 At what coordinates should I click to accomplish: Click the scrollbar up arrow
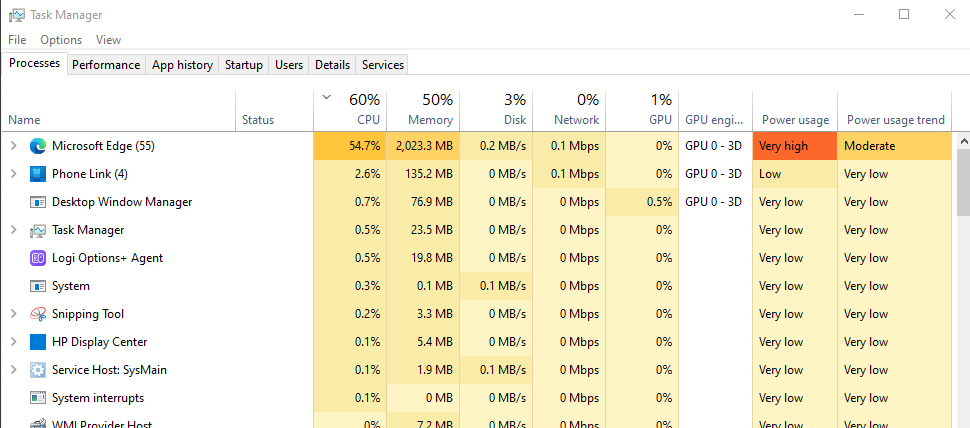[x=963, y=140]
